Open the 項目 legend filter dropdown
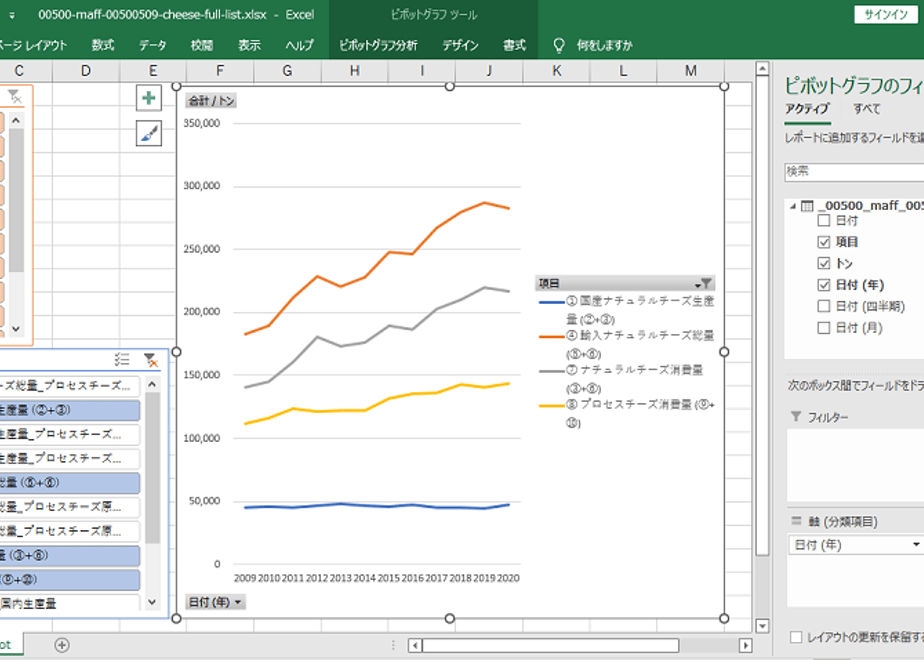The height and width of the screenshot is (660, 924). 704,283
